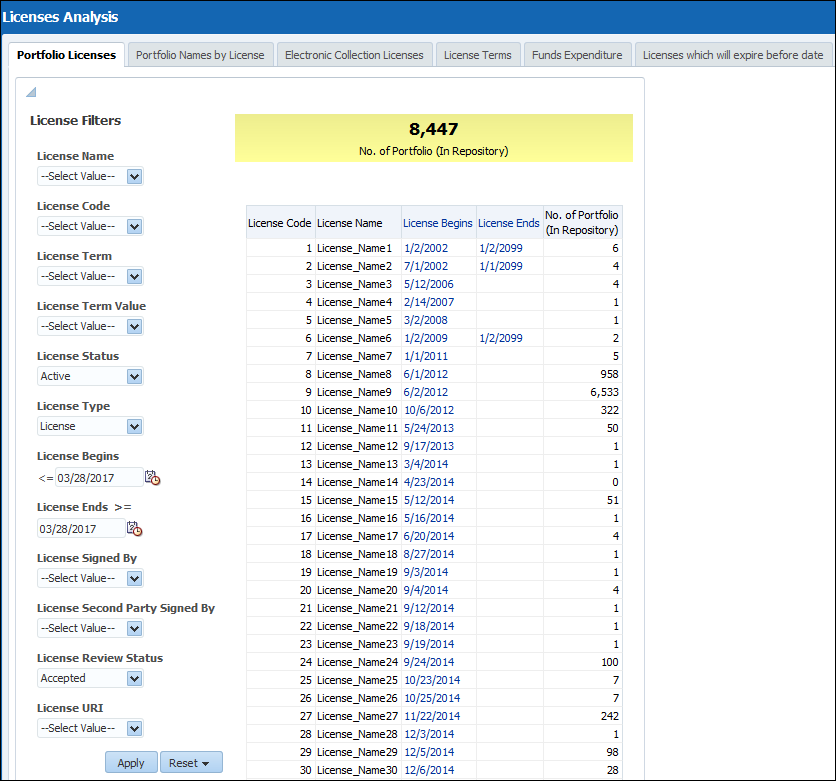This screenshot has width=836, height=781.
Task: Select portfolio count 958
Action: [x=609, y=374]
